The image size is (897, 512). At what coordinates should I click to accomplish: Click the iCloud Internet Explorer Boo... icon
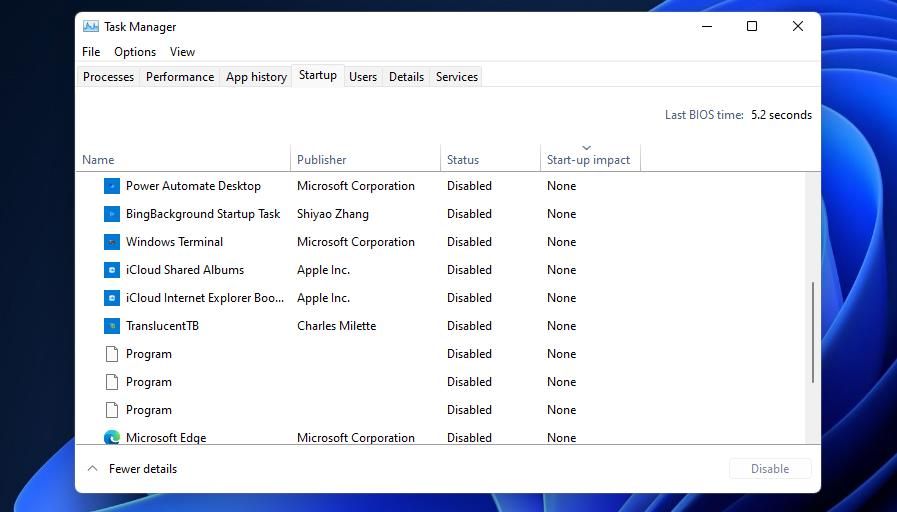[x=112, y=298]
